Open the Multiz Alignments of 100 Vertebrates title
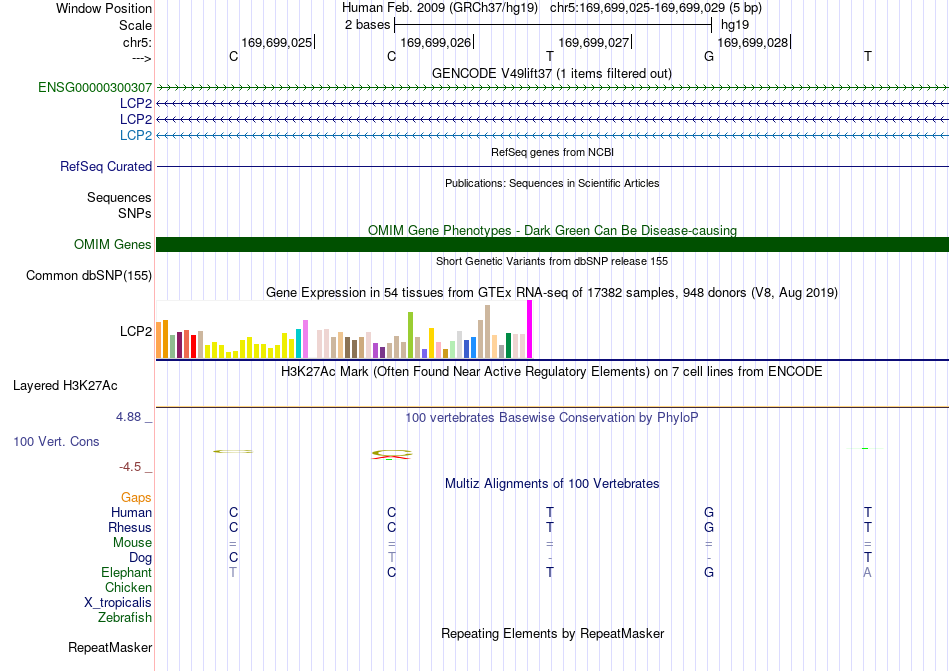The image size is (950, 671). [x=552, y=483]
